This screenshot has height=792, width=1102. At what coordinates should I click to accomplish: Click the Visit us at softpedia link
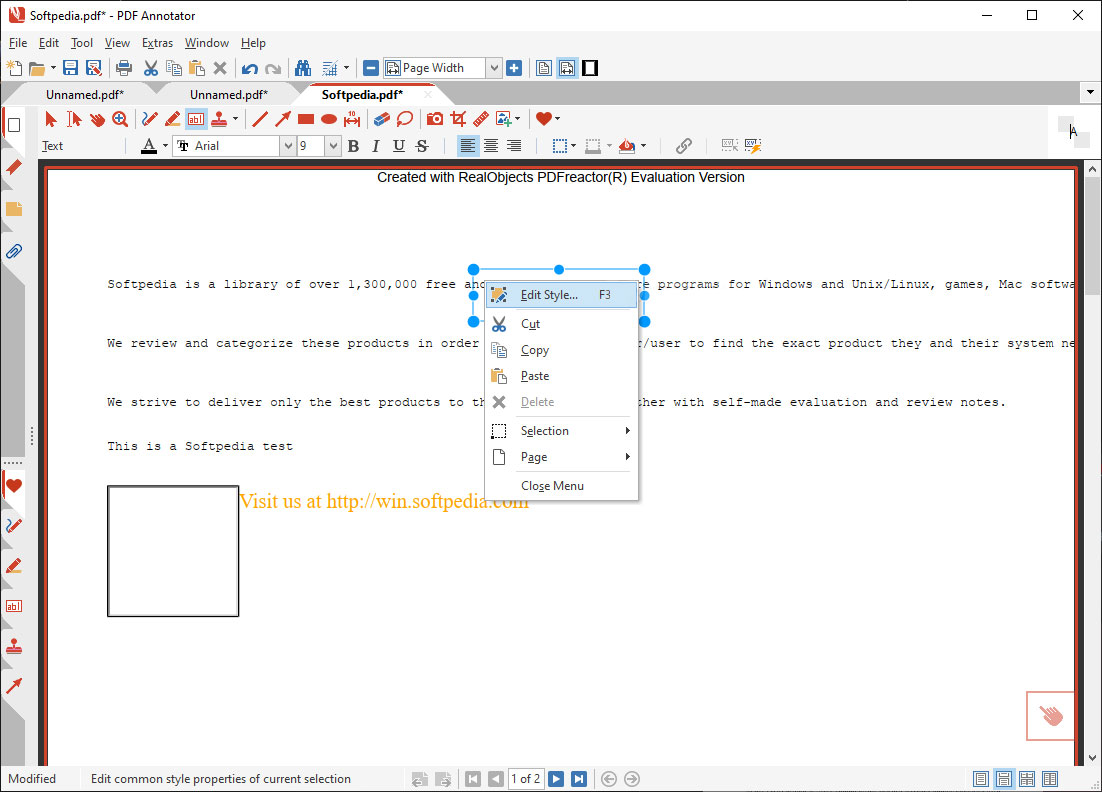pos(383,501)
